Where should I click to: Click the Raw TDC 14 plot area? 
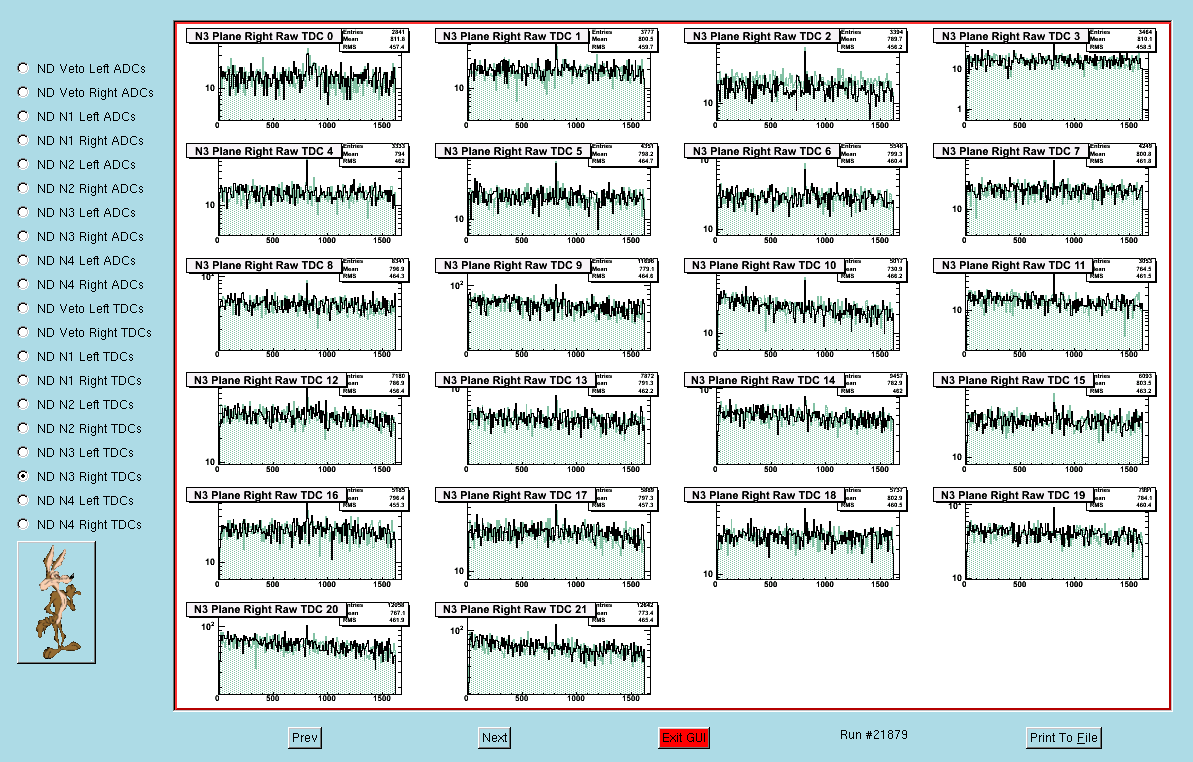(x=806, y=426)
